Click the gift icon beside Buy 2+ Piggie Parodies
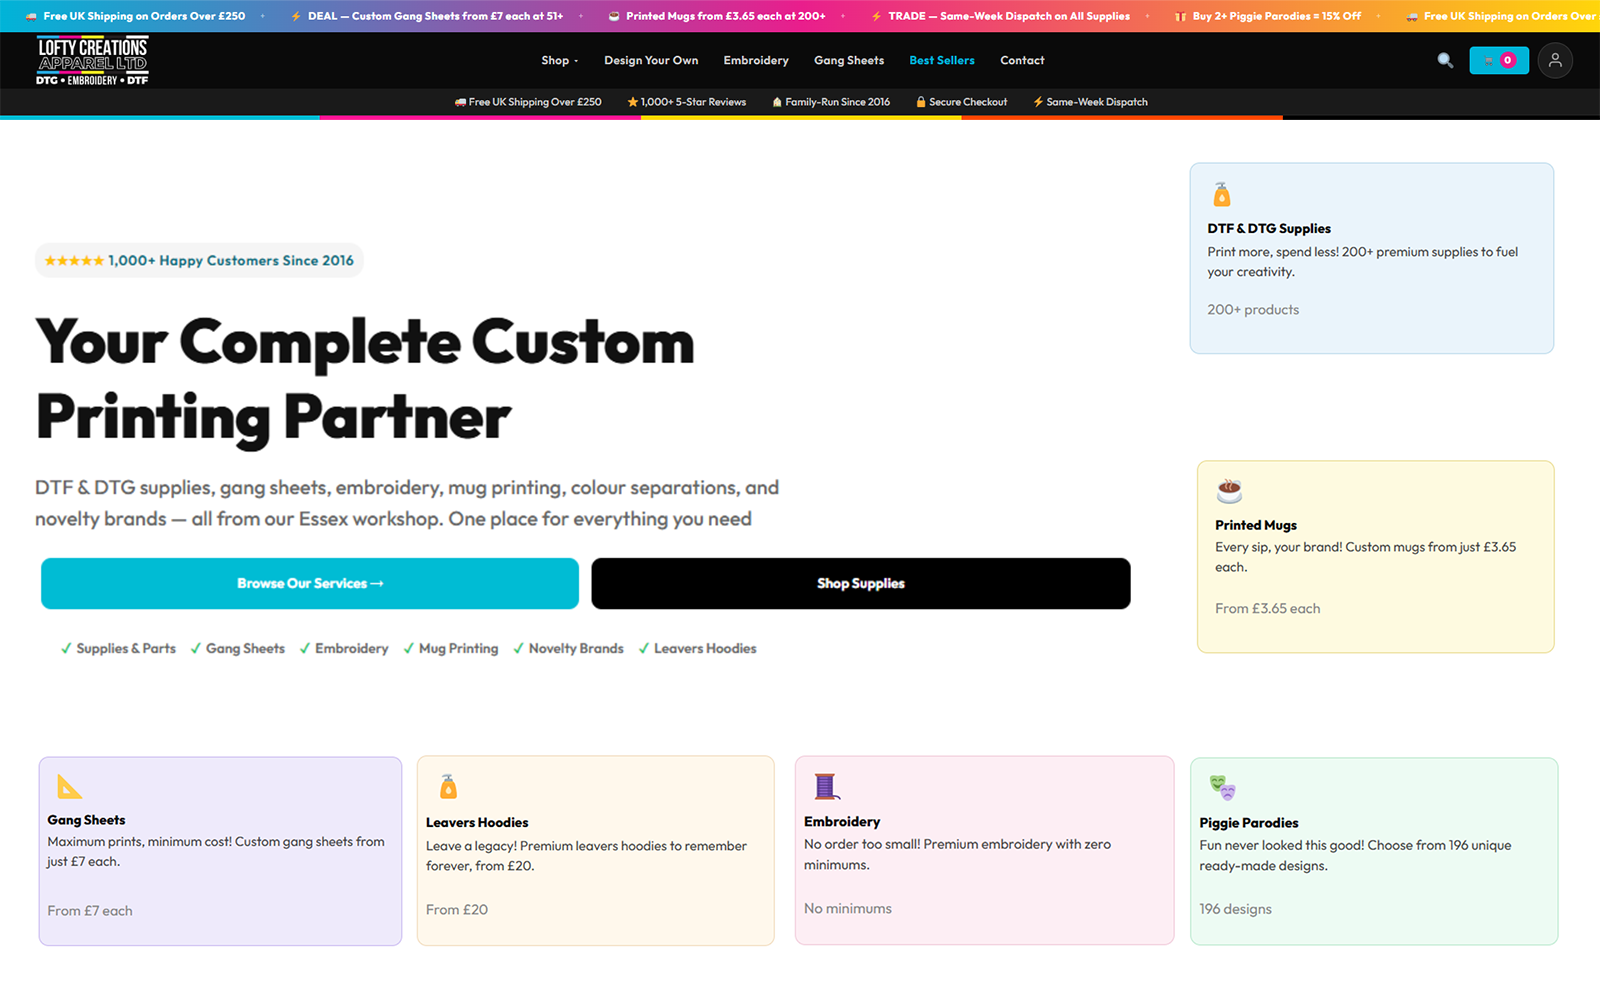This screenshot has width=1600, height=1000. point(1181,16)
